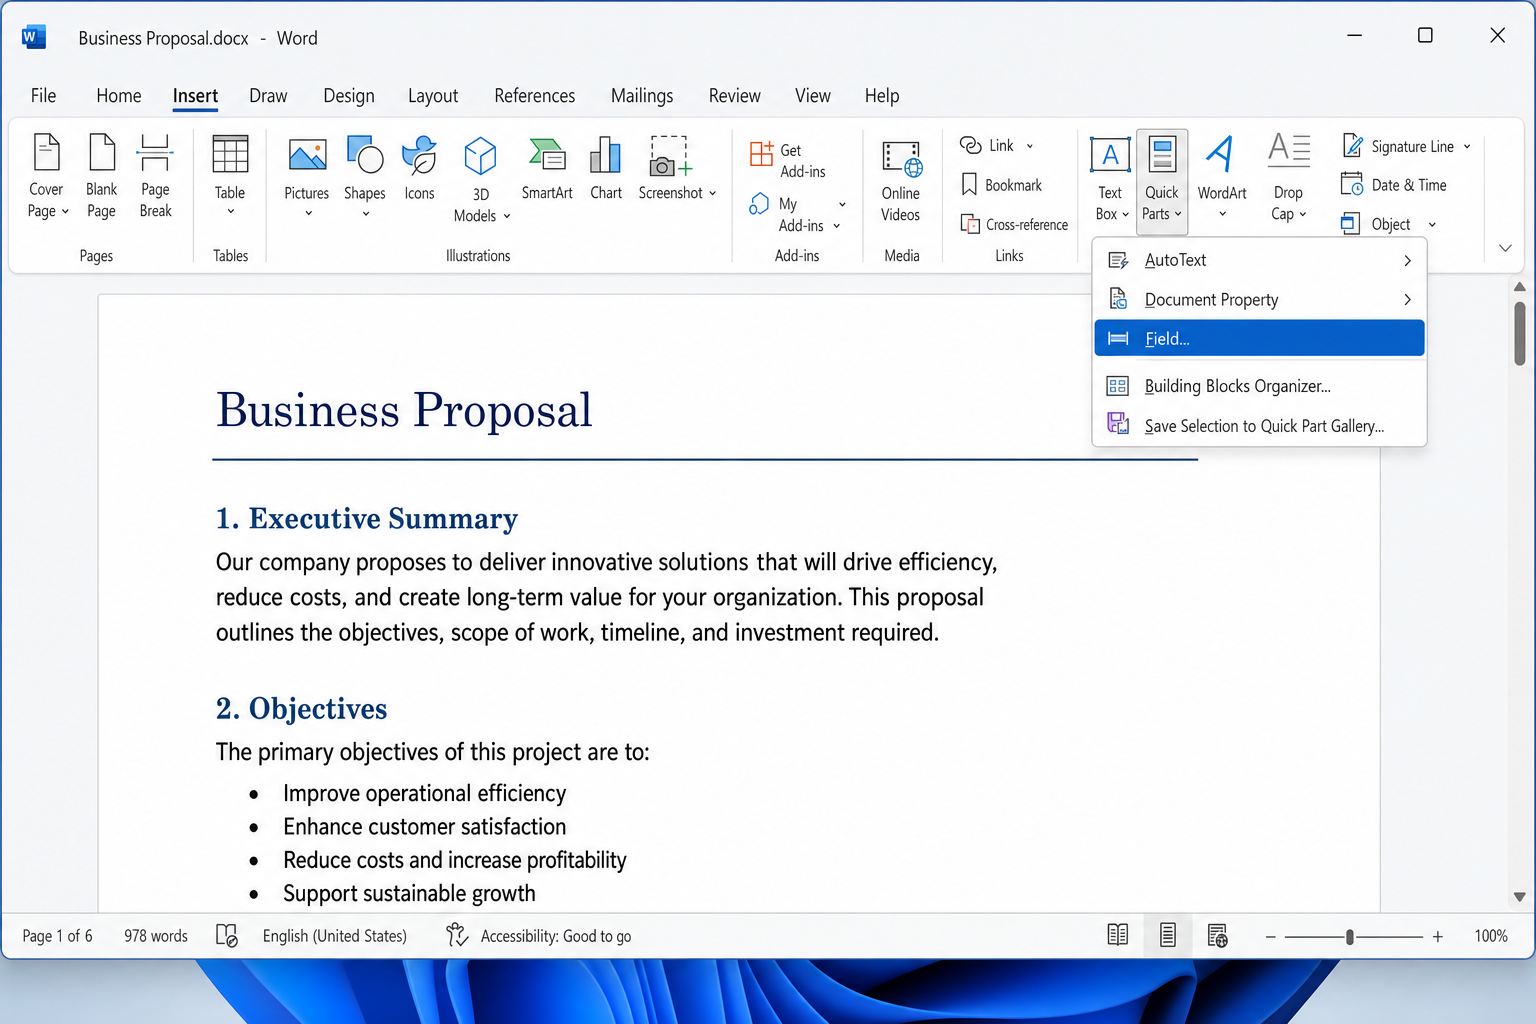
Task: Insert Online Videos
Action: click(901, 181)
